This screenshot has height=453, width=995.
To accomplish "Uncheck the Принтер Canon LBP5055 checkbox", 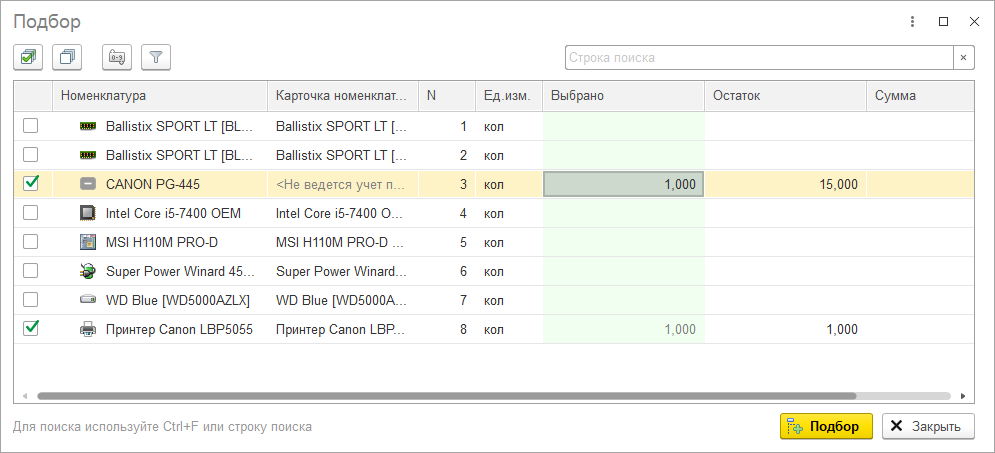I will (x=31, y=328).
